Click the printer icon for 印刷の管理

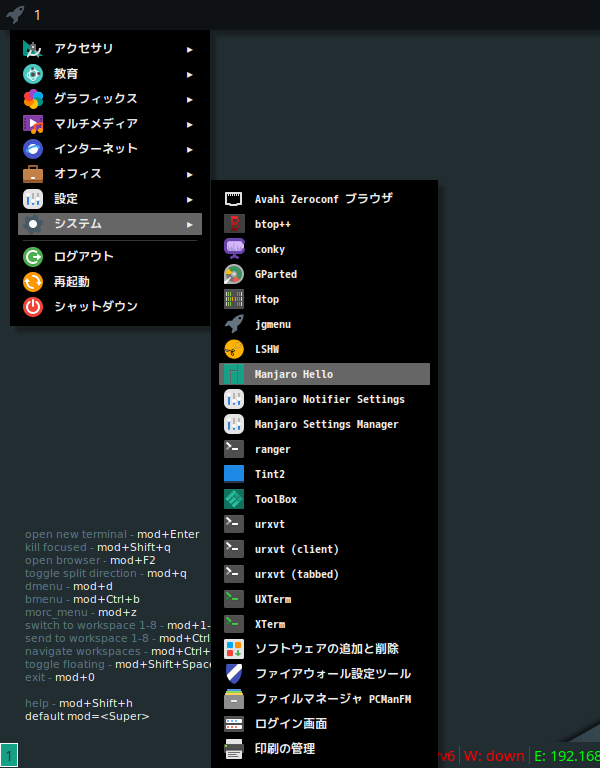pyautogui.click(x=234, y=748)
